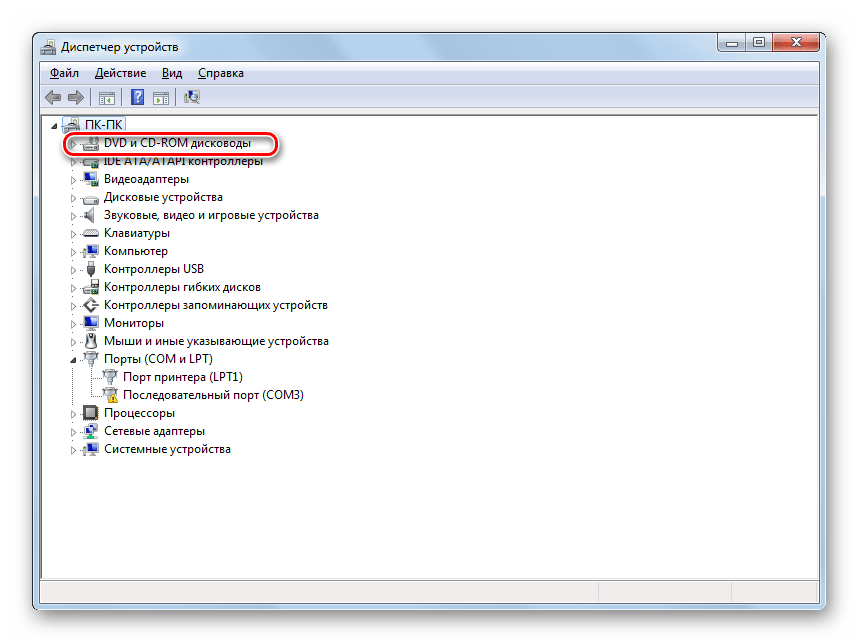Select Порт принтера (LPT1) label
The width and height of the screenshot is (859, 643).
(x=183, y=377)
